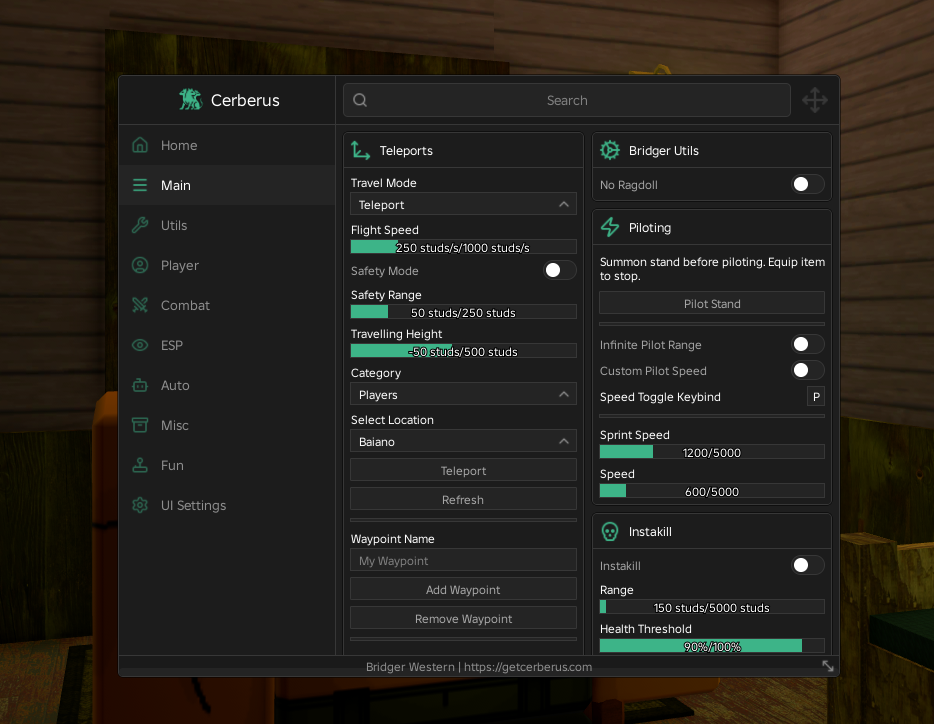Click the Add Waypoint button
This screenshot has height=724, width=934.
[463, 589]
